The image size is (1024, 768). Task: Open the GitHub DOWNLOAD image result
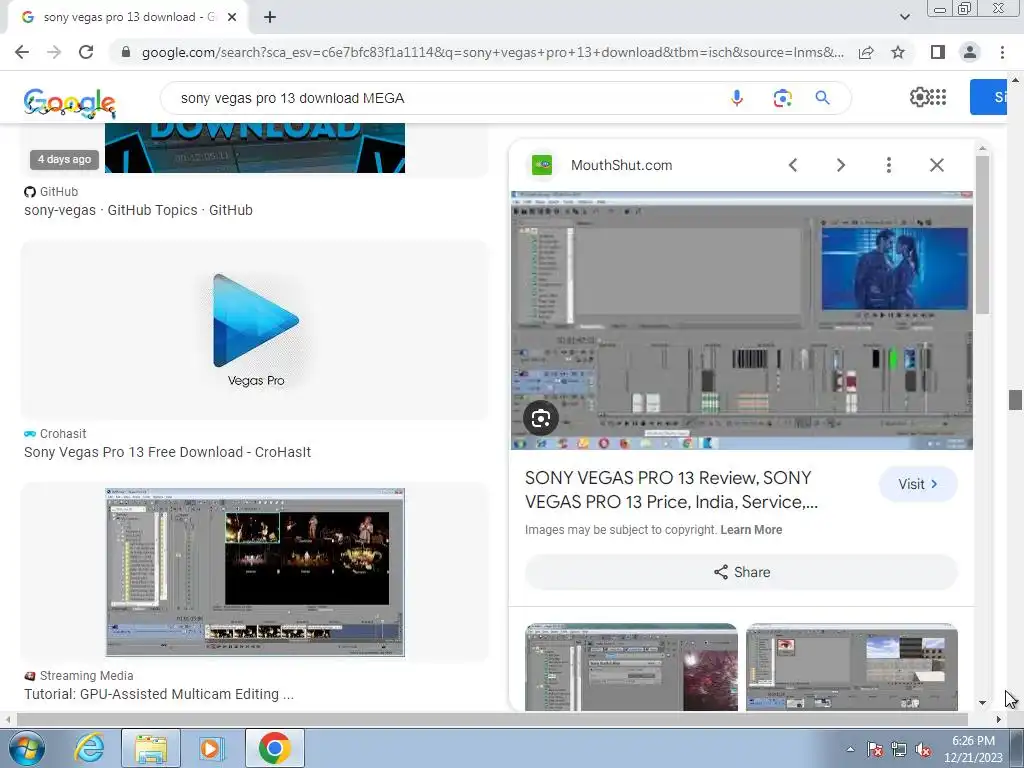pos(255,148)
